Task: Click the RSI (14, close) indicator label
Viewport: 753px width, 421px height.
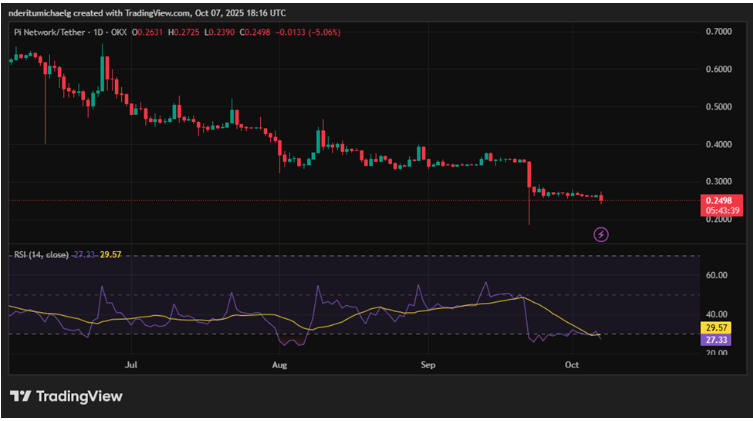Action: pos(41,255)
